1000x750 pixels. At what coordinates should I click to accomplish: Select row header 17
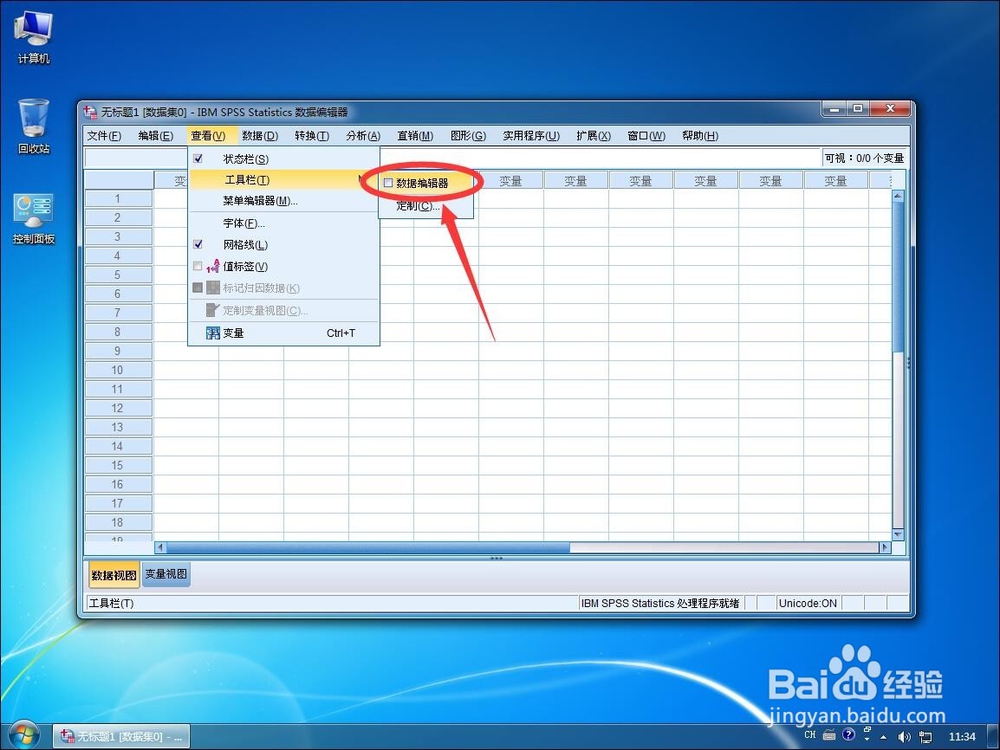coord(119,503)
